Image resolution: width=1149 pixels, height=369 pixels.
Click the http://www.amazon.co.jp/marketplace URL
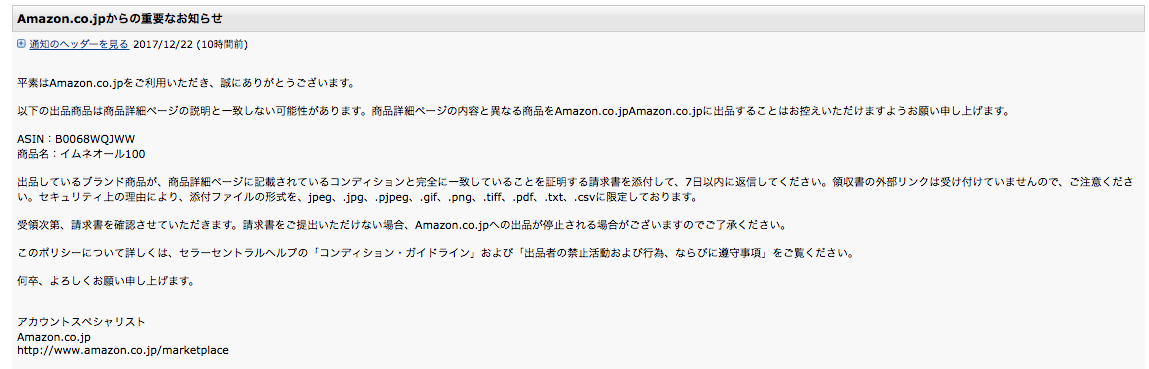tap(122, 351)
